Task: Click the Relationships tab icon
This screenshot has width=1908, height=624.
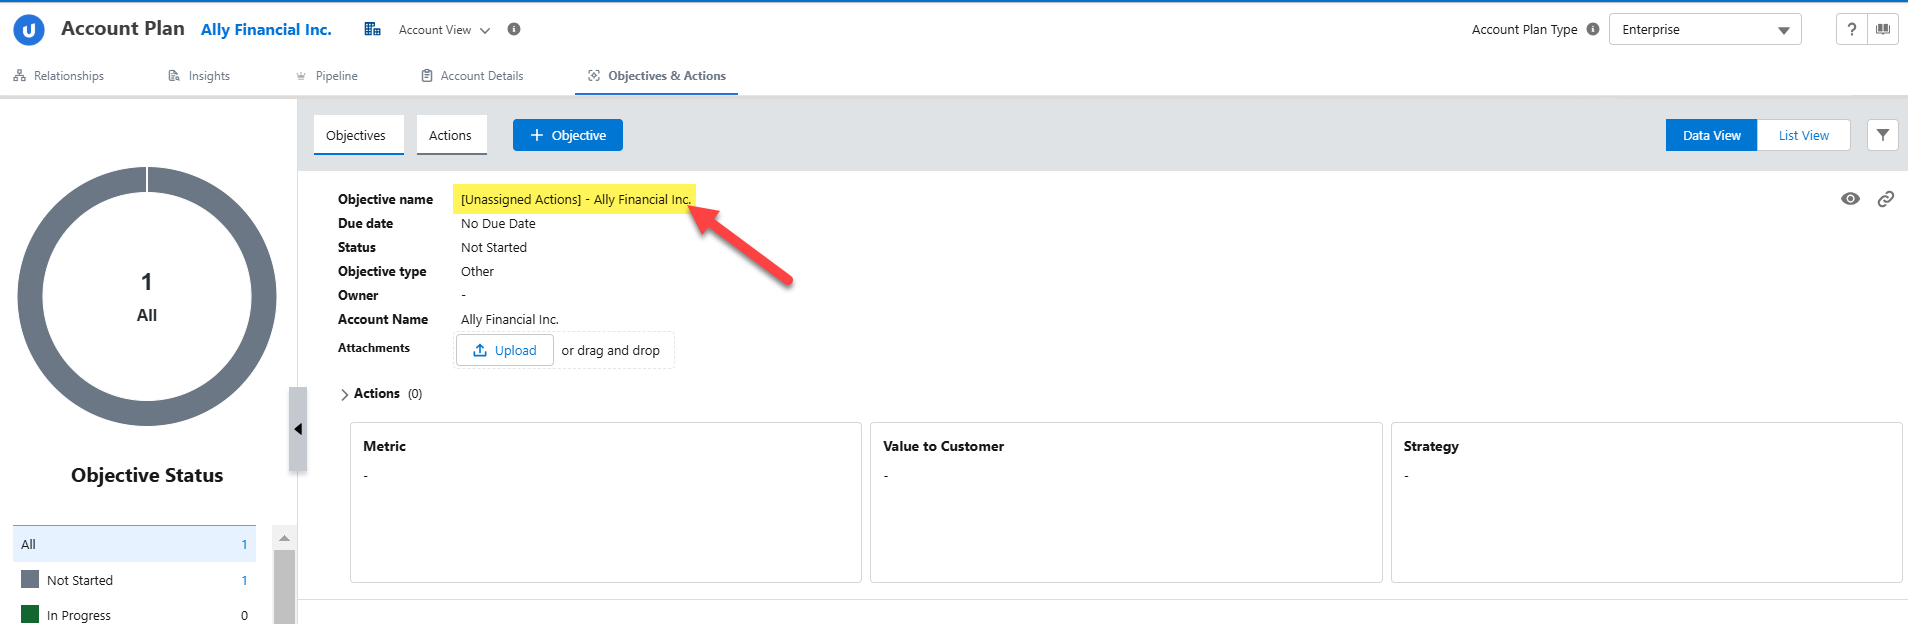Action: [x=19, y=76]
